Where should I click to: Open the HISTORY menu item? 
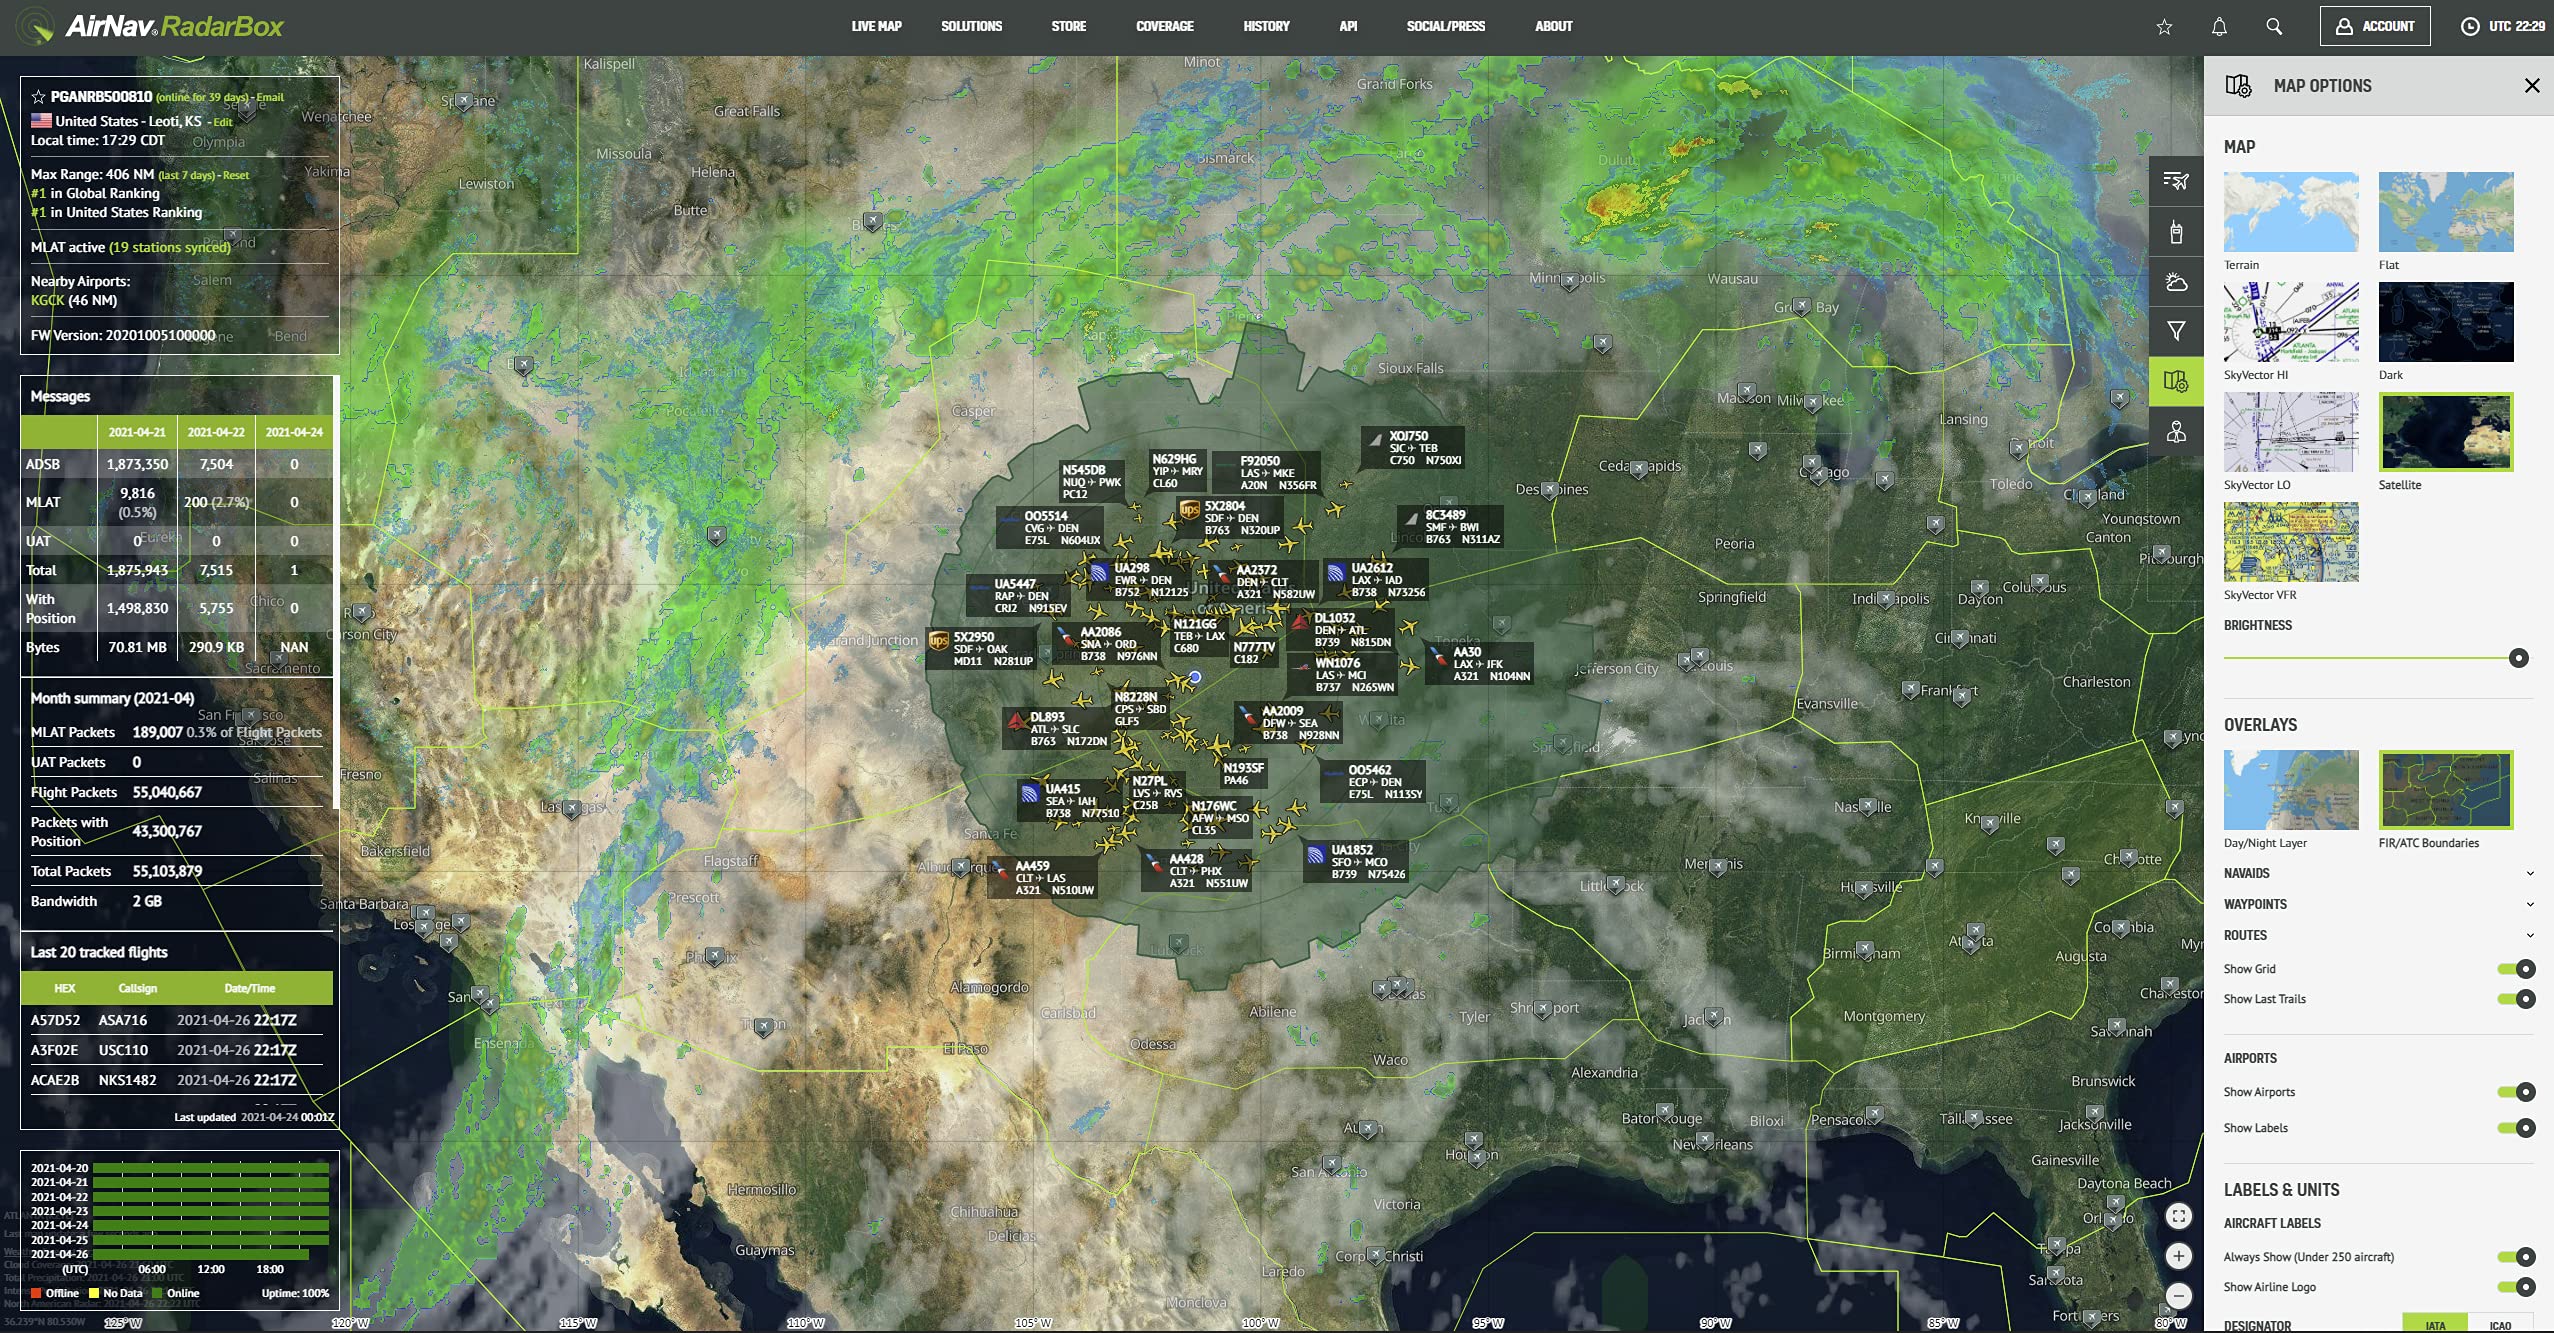coord(1266,27)
